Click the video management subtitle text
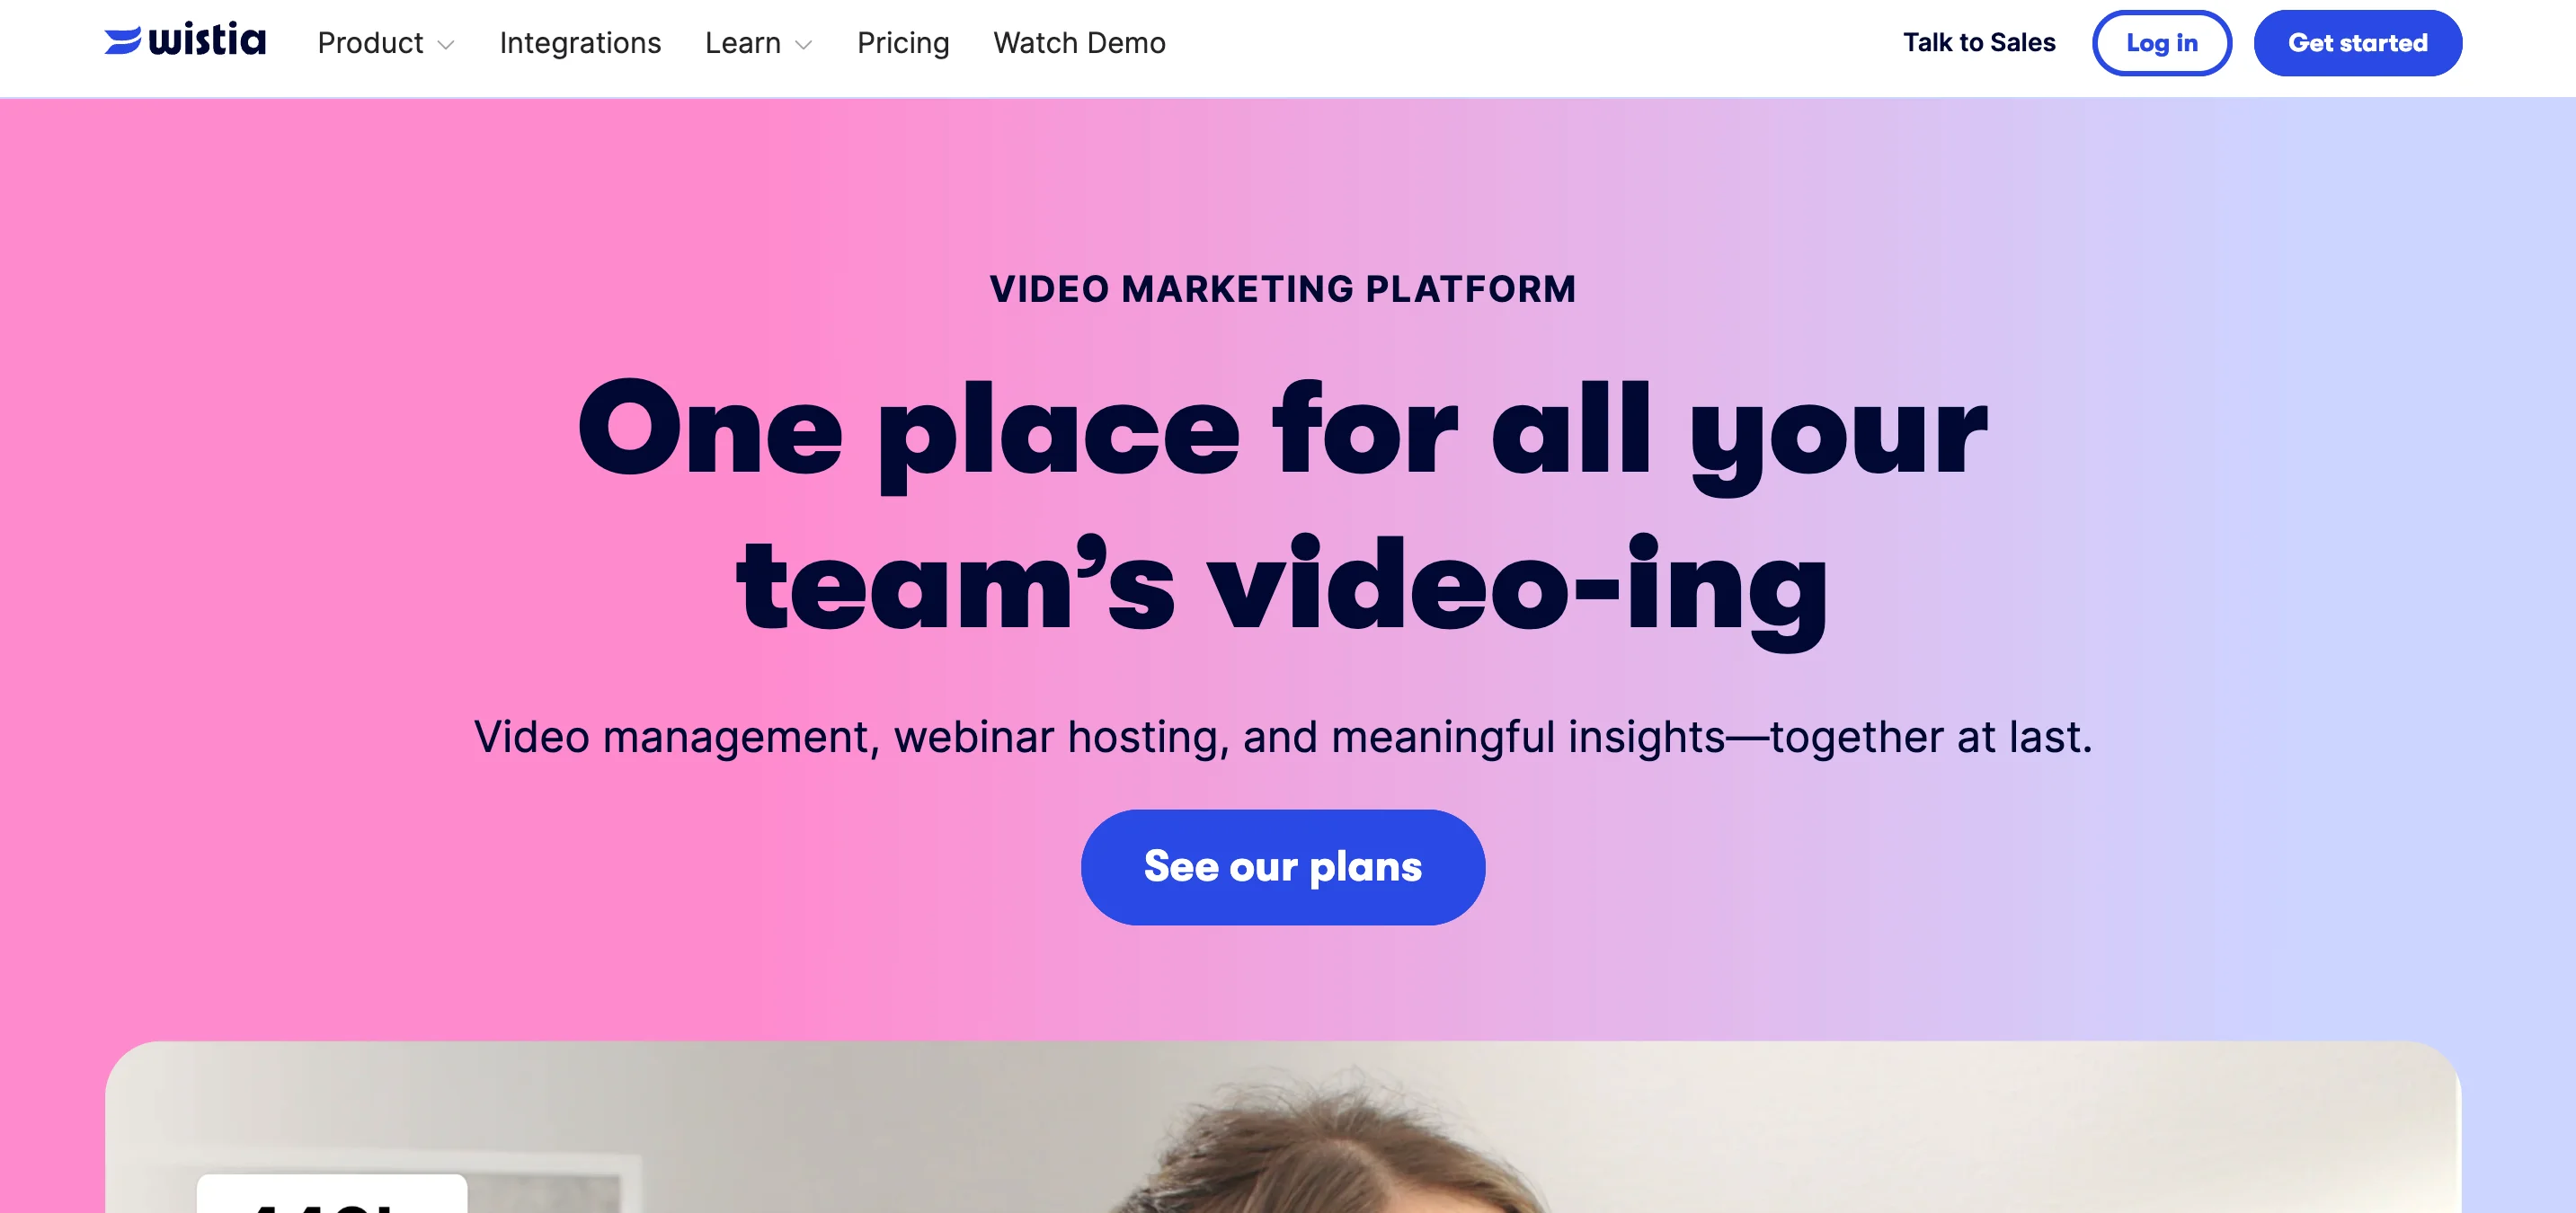The image size is (2576, 1213). [x=1283, y=737]
